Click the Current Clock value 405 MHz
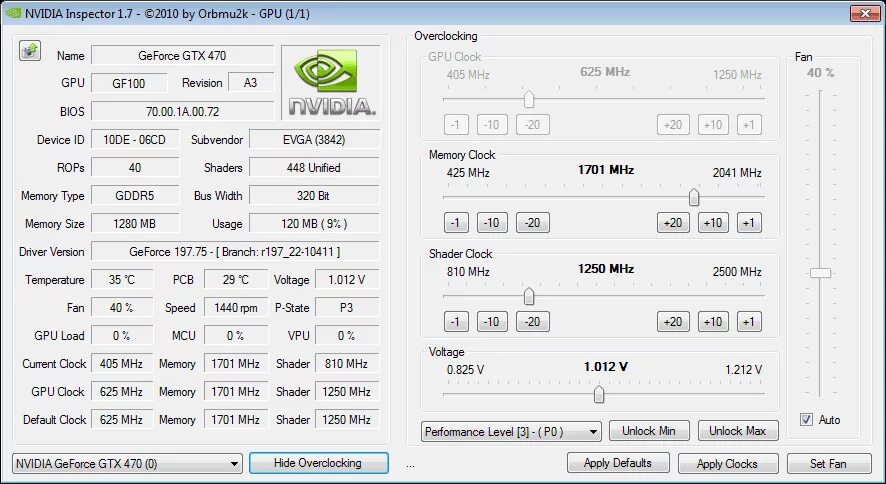Viewport: 886px width, 484px height. click(122, 364)
